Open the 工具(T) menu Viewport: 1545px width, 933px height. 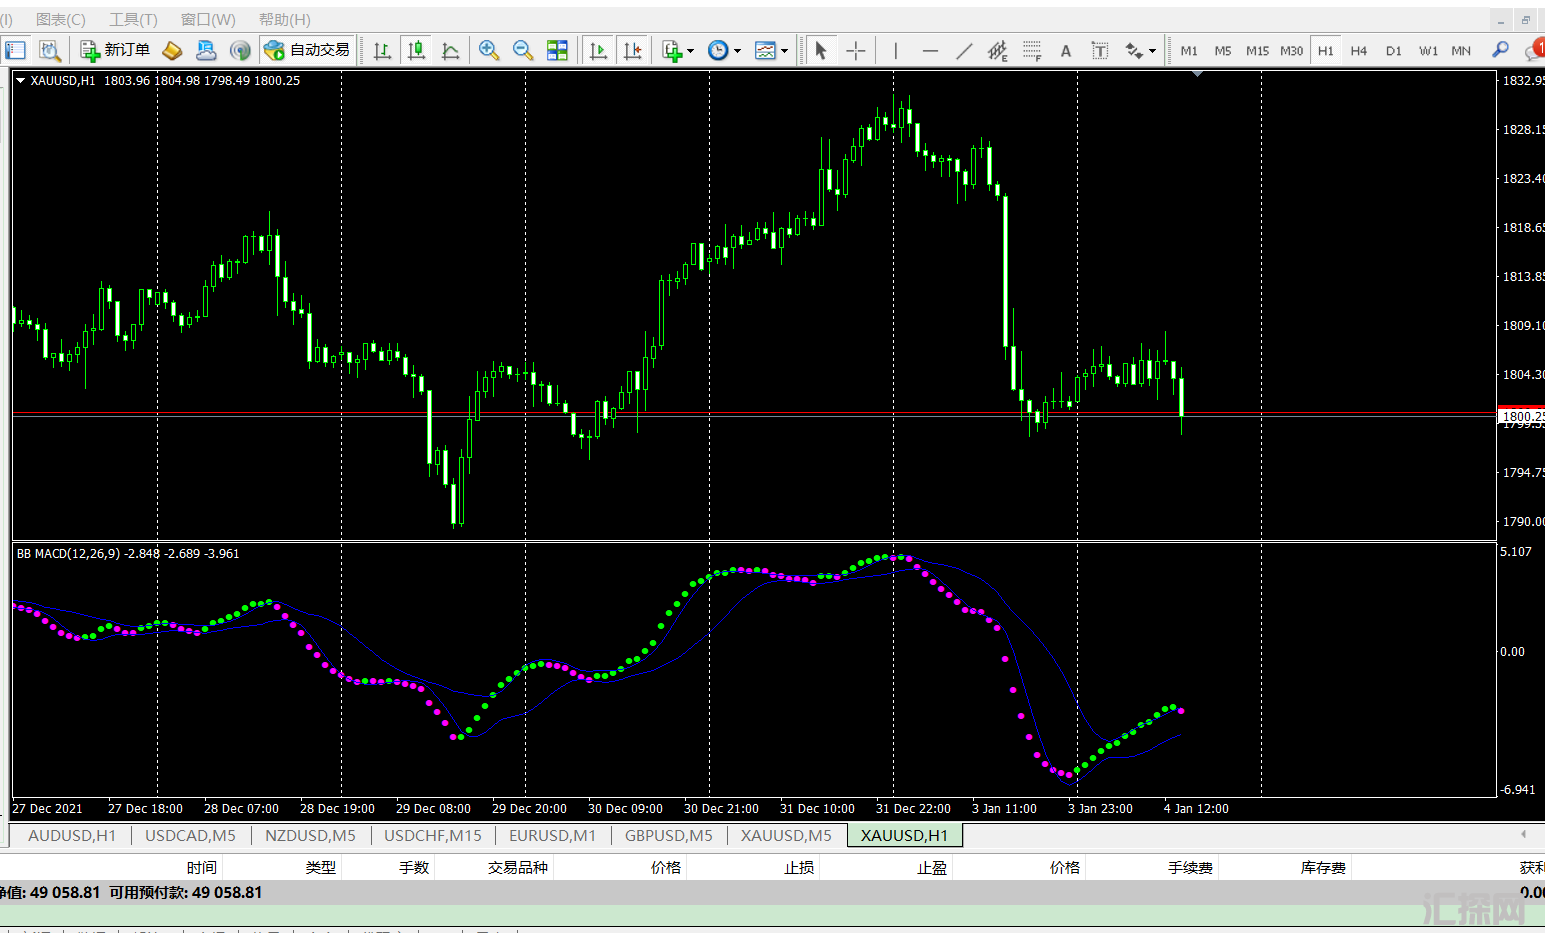point(133,19)
